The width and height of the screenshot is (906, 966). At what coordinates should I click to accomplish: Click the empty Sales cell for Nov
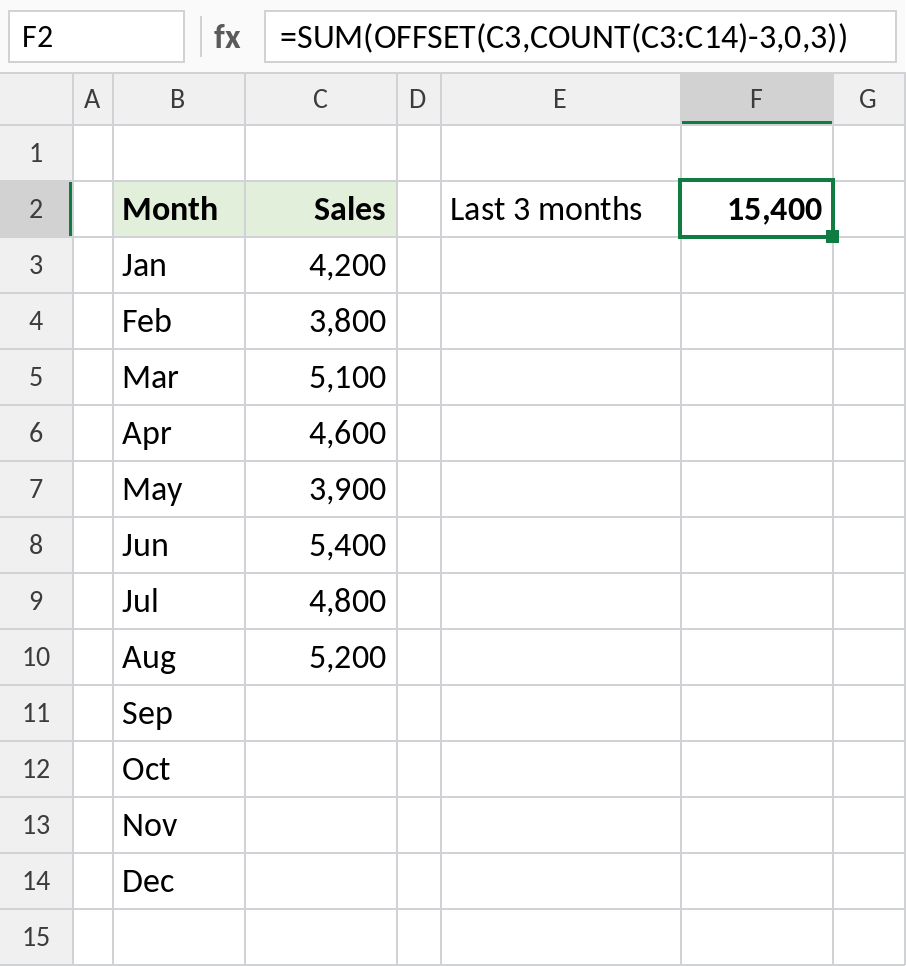321,826
